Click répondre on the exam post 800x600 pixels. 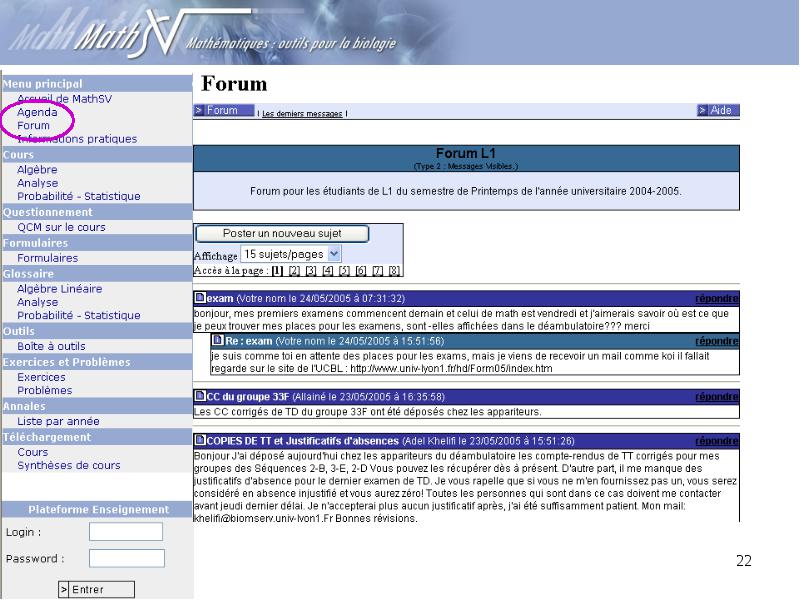pyautogui.click(x=716, y=298)
